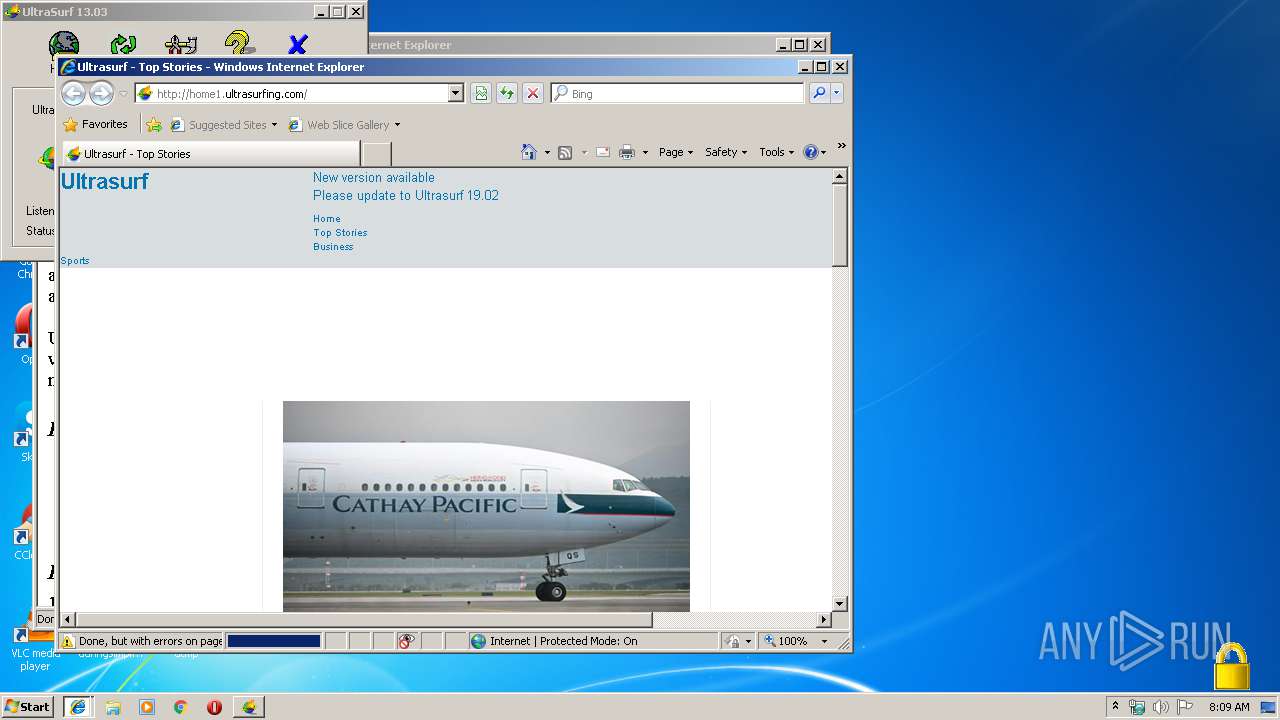Open Opera browser from the taskbar
This screenshot has height=720, width=1280.
coord(214,707)
